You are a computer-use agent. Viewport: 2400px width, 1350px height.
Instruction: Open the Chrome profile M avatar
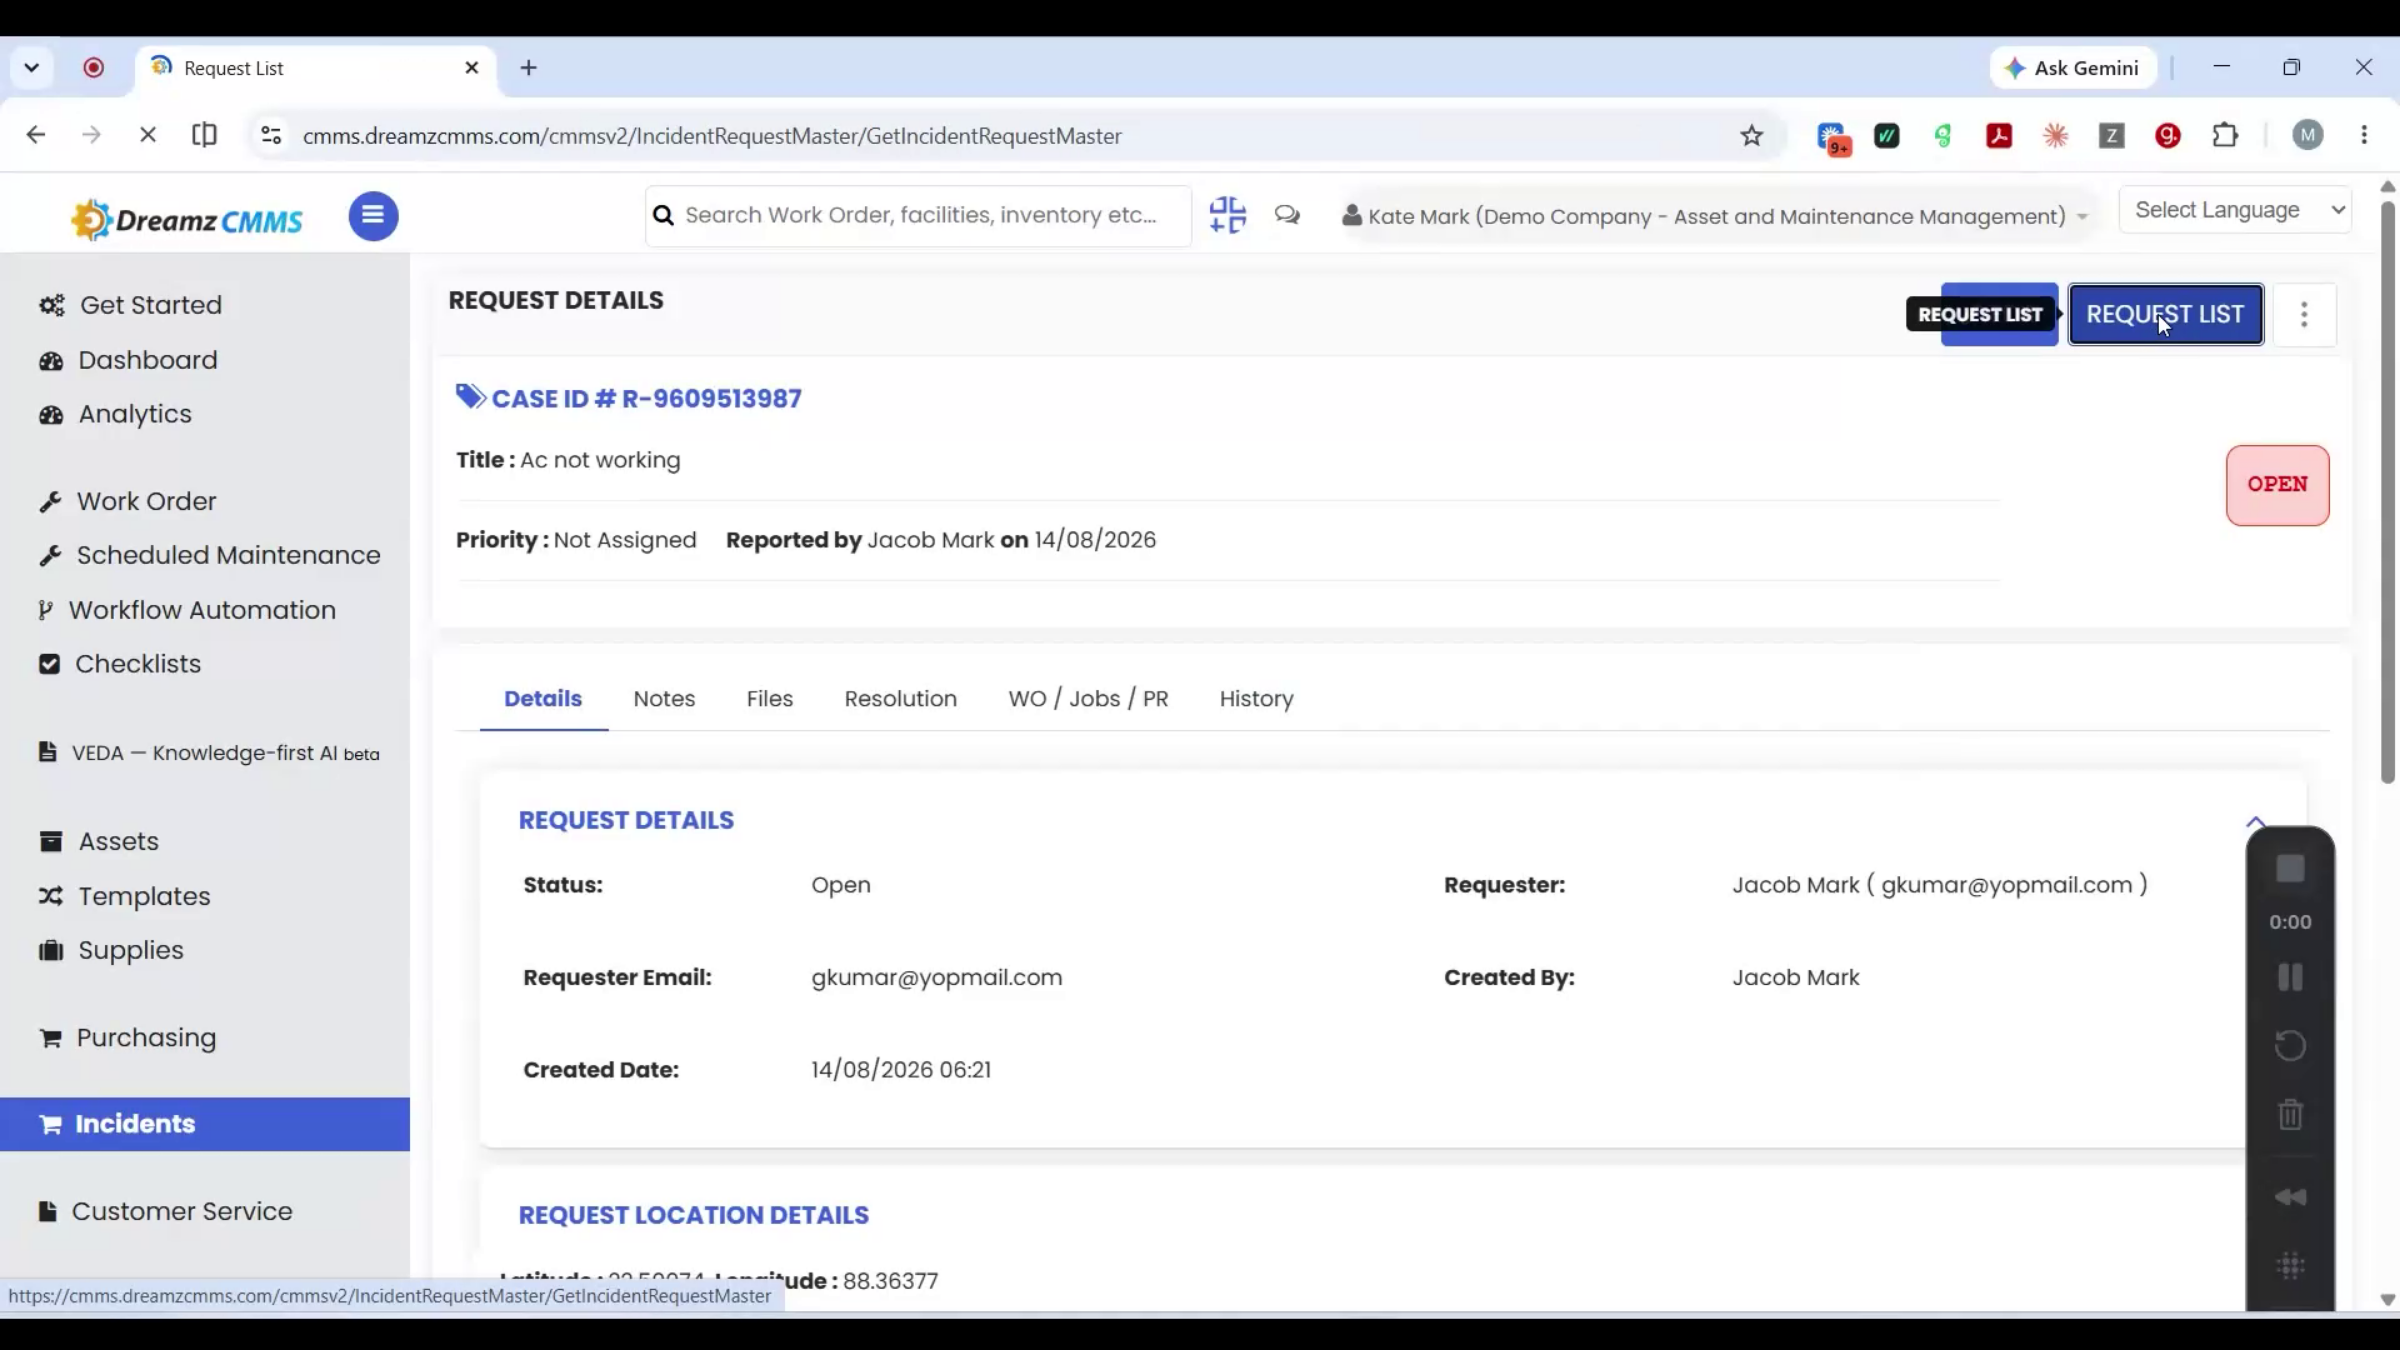tap(2308, 136)
